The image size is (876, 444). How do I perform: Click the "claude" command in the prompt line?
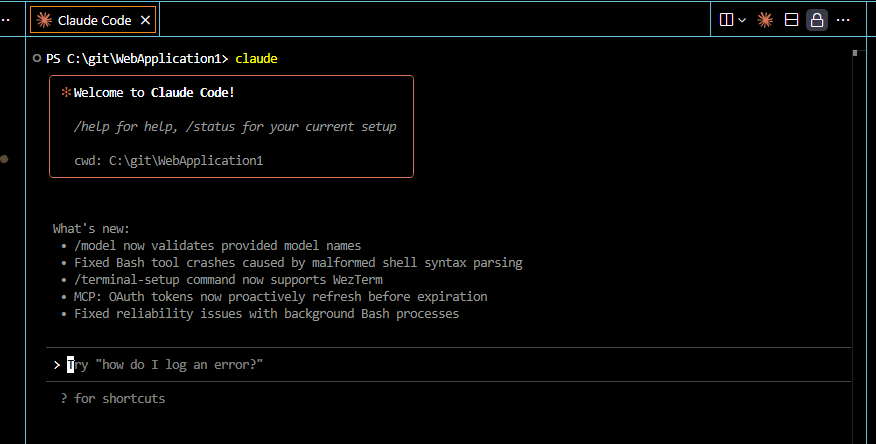pyautogui.click(x=256, y=59)
